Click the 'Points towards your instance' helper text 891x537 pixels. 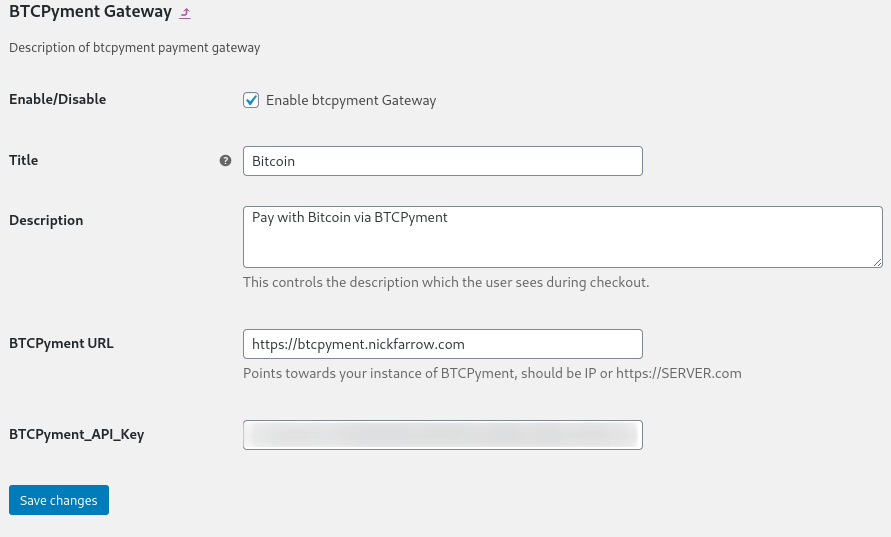point(492,373)
